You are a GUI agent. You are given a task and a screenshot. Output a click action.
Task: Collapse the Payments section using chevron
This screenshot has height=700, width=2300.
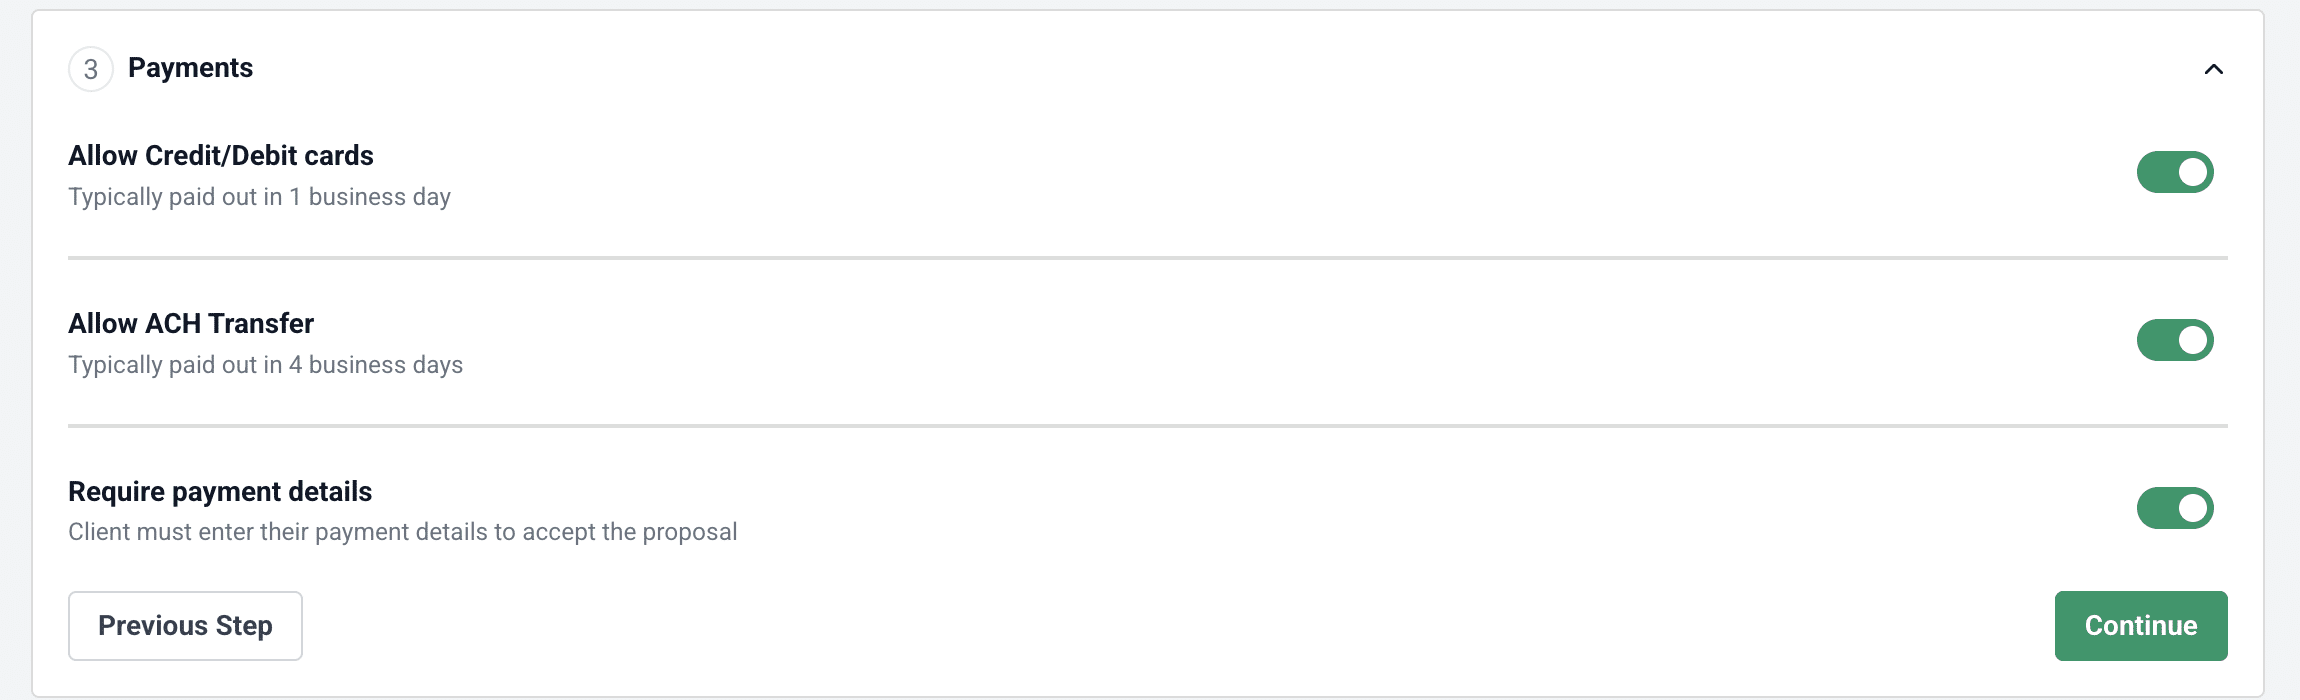tap(2213, 69)
